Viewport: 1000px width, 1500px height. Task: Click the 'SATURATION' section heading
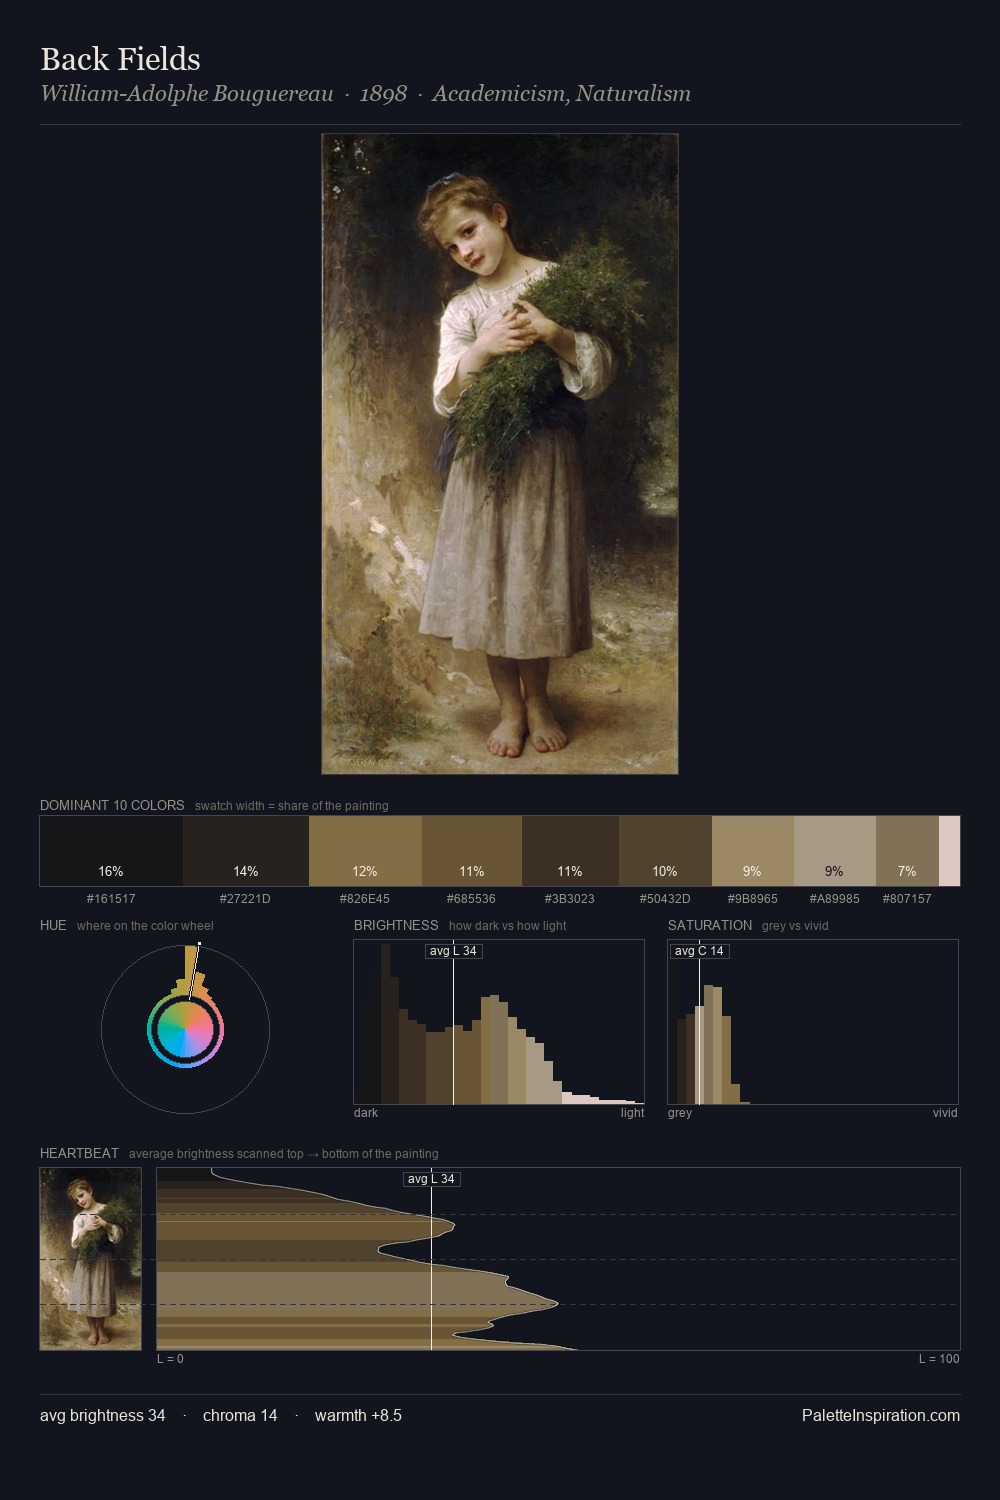pos(710,925)
